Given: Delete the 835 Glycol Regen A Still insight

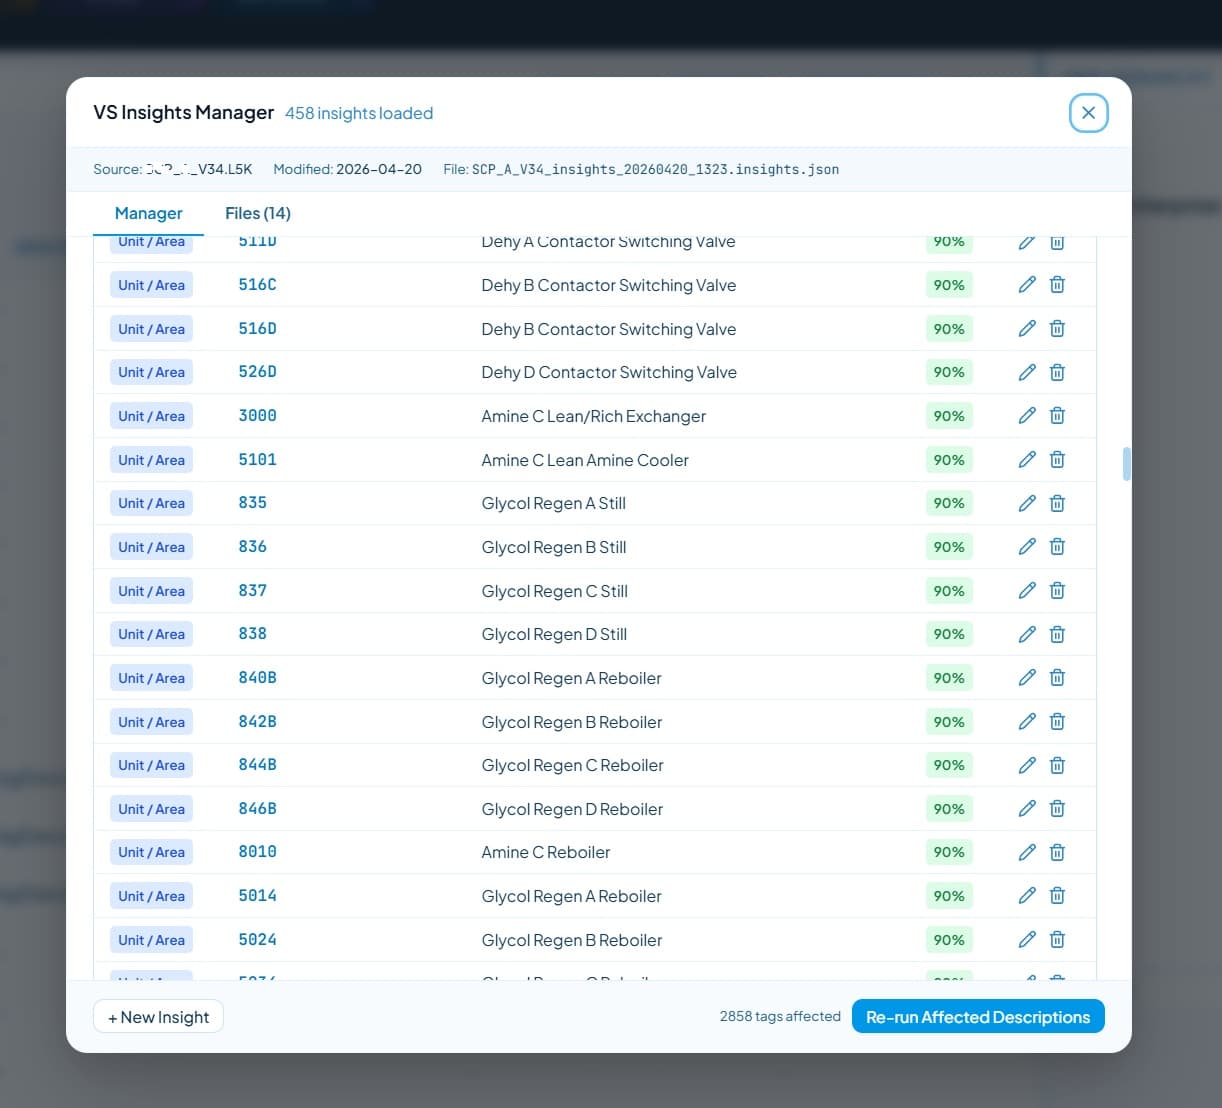Looking at the screenshot, I should tap(1057, 503).
